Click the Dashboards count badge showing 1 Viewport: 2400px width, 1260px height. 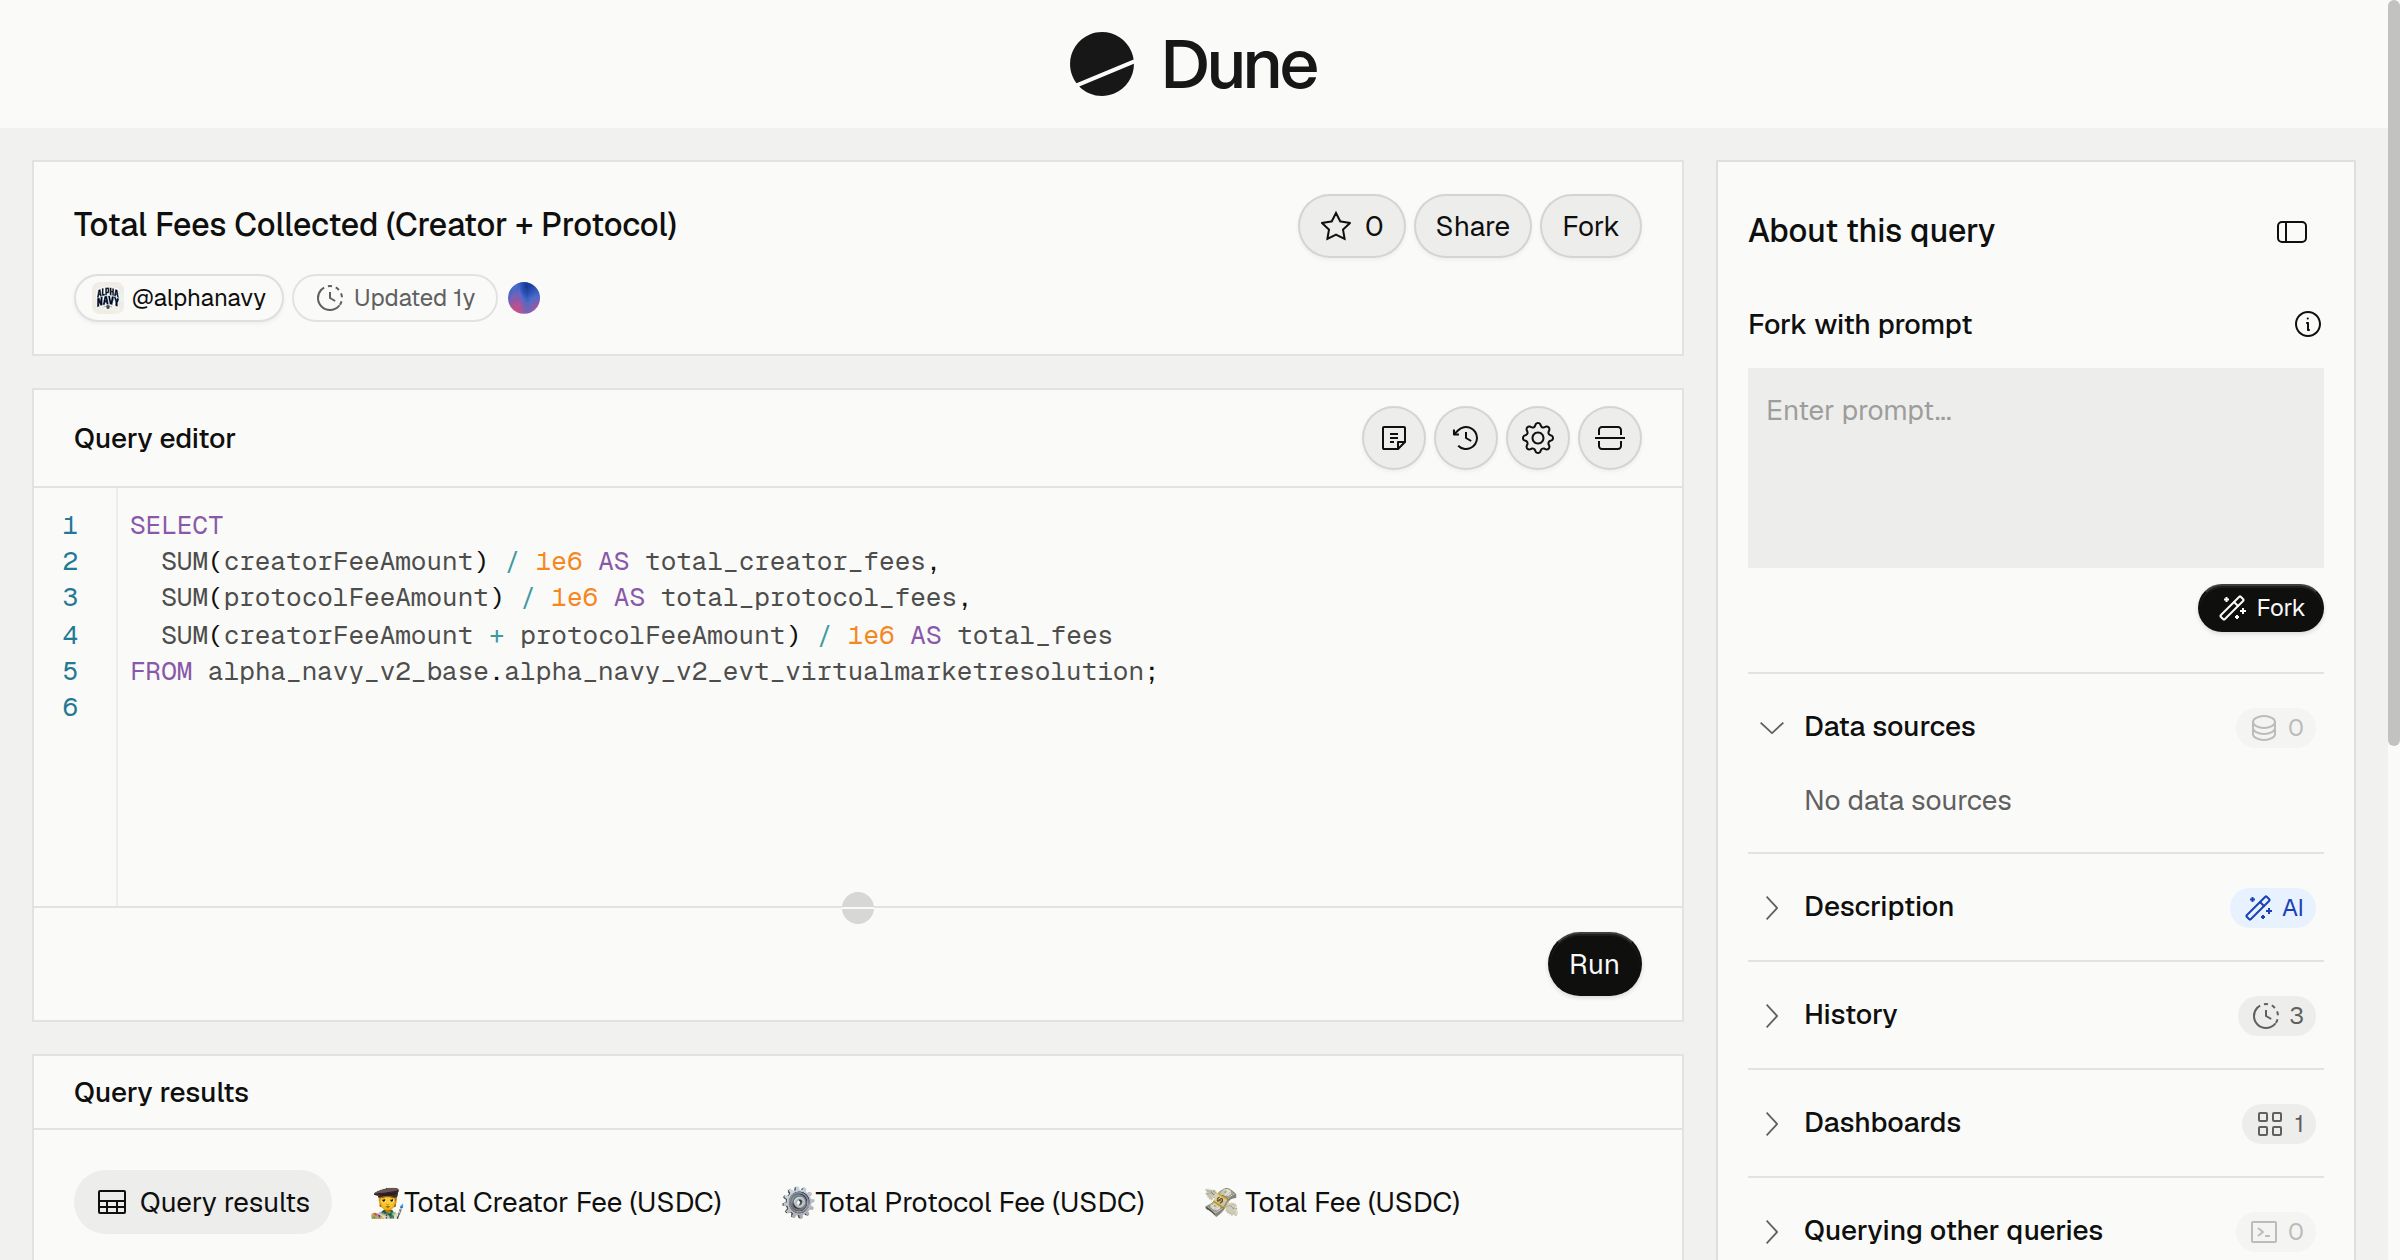pyautogui.click(x=2279, y=1123)
